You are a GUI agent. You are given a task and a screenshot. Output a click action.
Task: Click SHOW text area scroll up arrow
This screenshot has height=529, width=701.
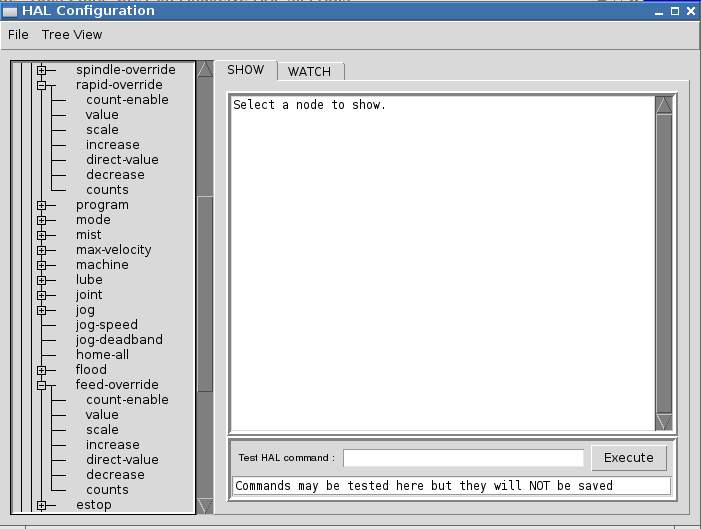click(664, 105)
